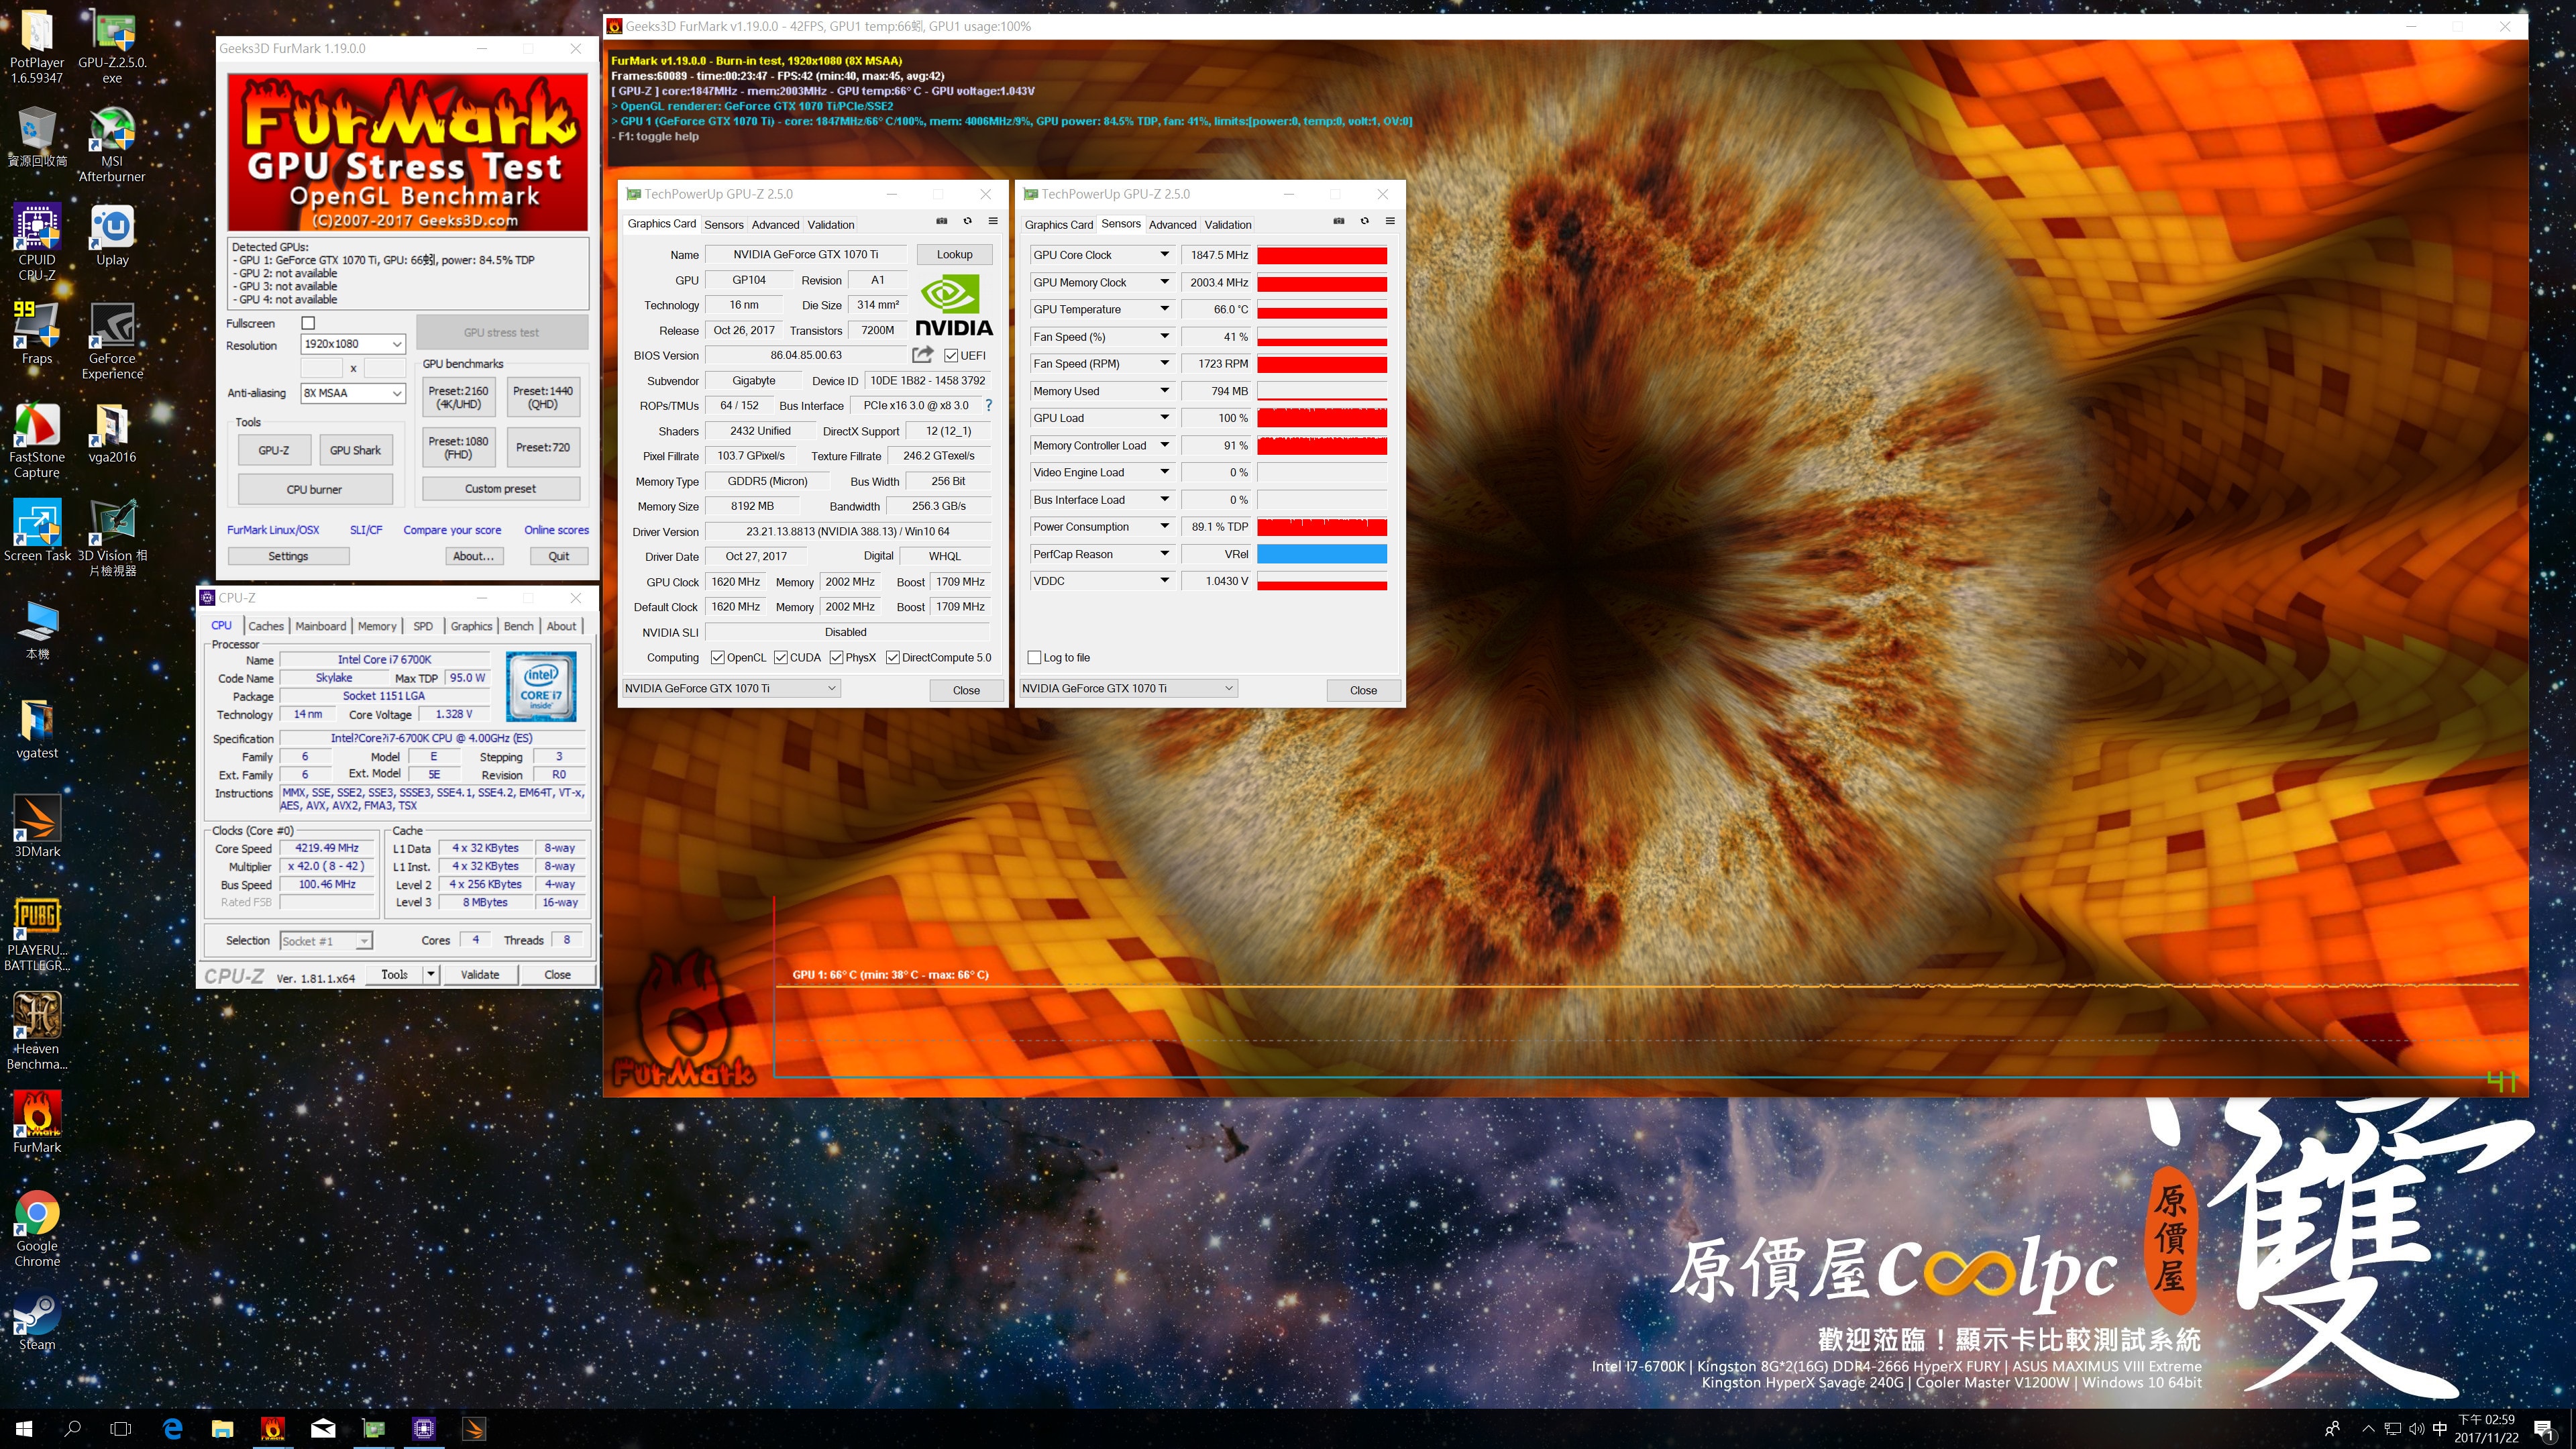The height and width of the screenshot is (1449, 2576).
Task: Toggle the CUDA checkbox
Action: point(780,657)
